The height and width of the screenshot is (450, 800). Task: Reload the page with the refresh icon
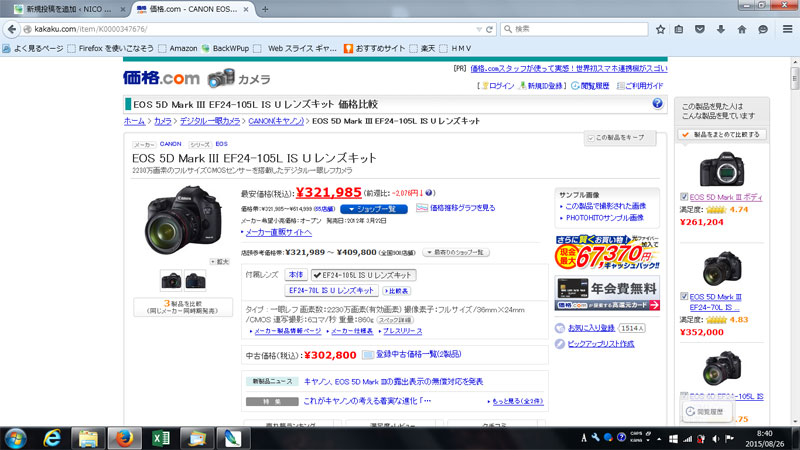tap(489, 29)
